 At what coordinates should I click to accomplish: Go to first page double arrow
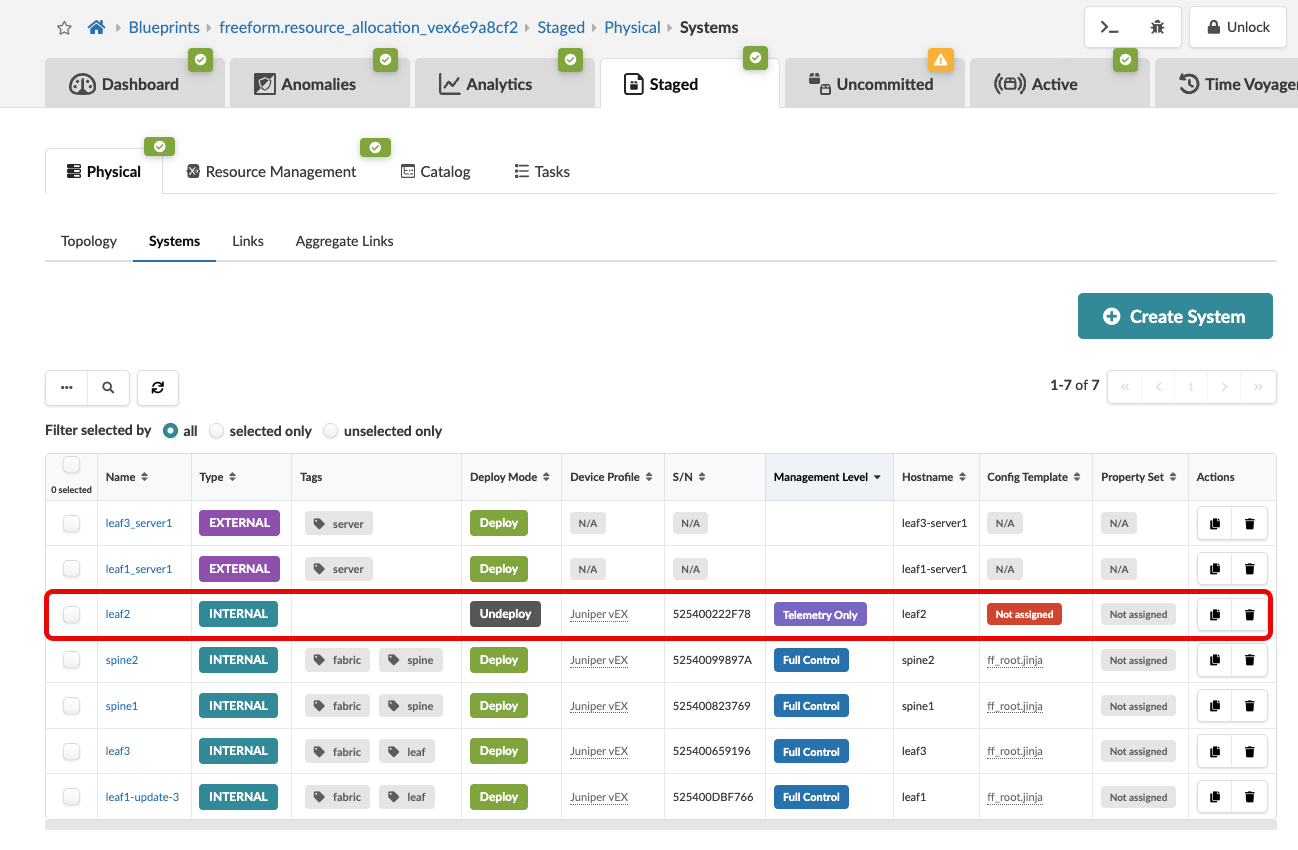point(1125,386)
